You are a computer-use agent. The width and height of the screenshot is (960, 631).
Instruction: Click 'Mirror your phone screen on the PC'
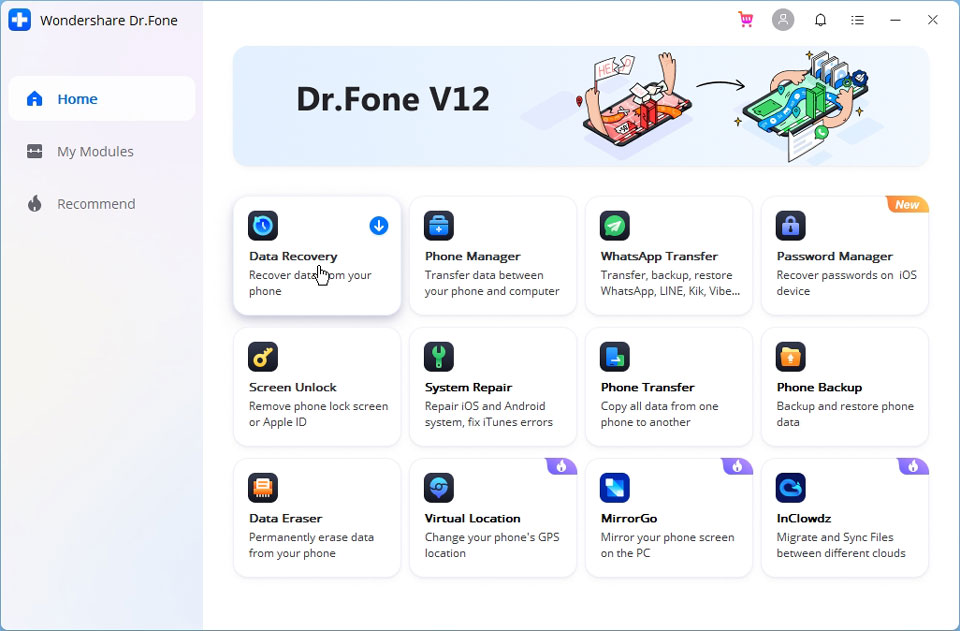(x=667, y=545)
